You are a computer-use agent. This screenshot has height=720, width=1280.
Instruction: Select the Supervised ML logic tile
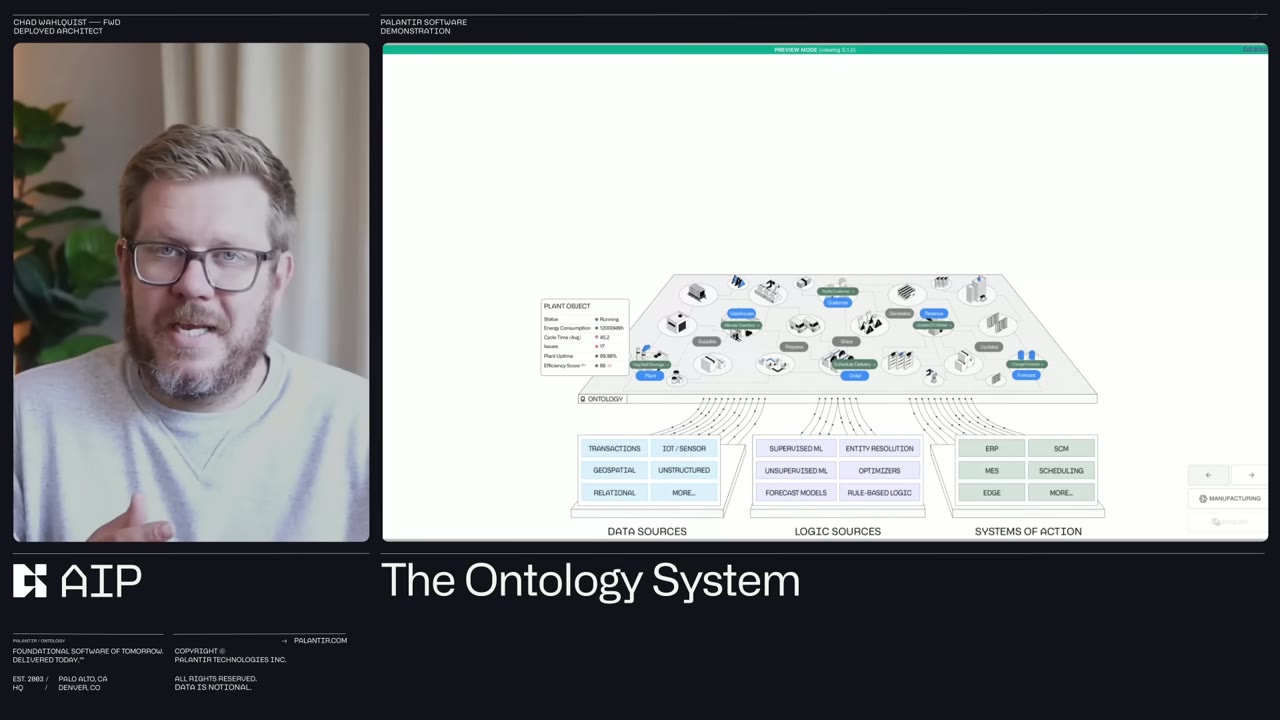[796, 449]
